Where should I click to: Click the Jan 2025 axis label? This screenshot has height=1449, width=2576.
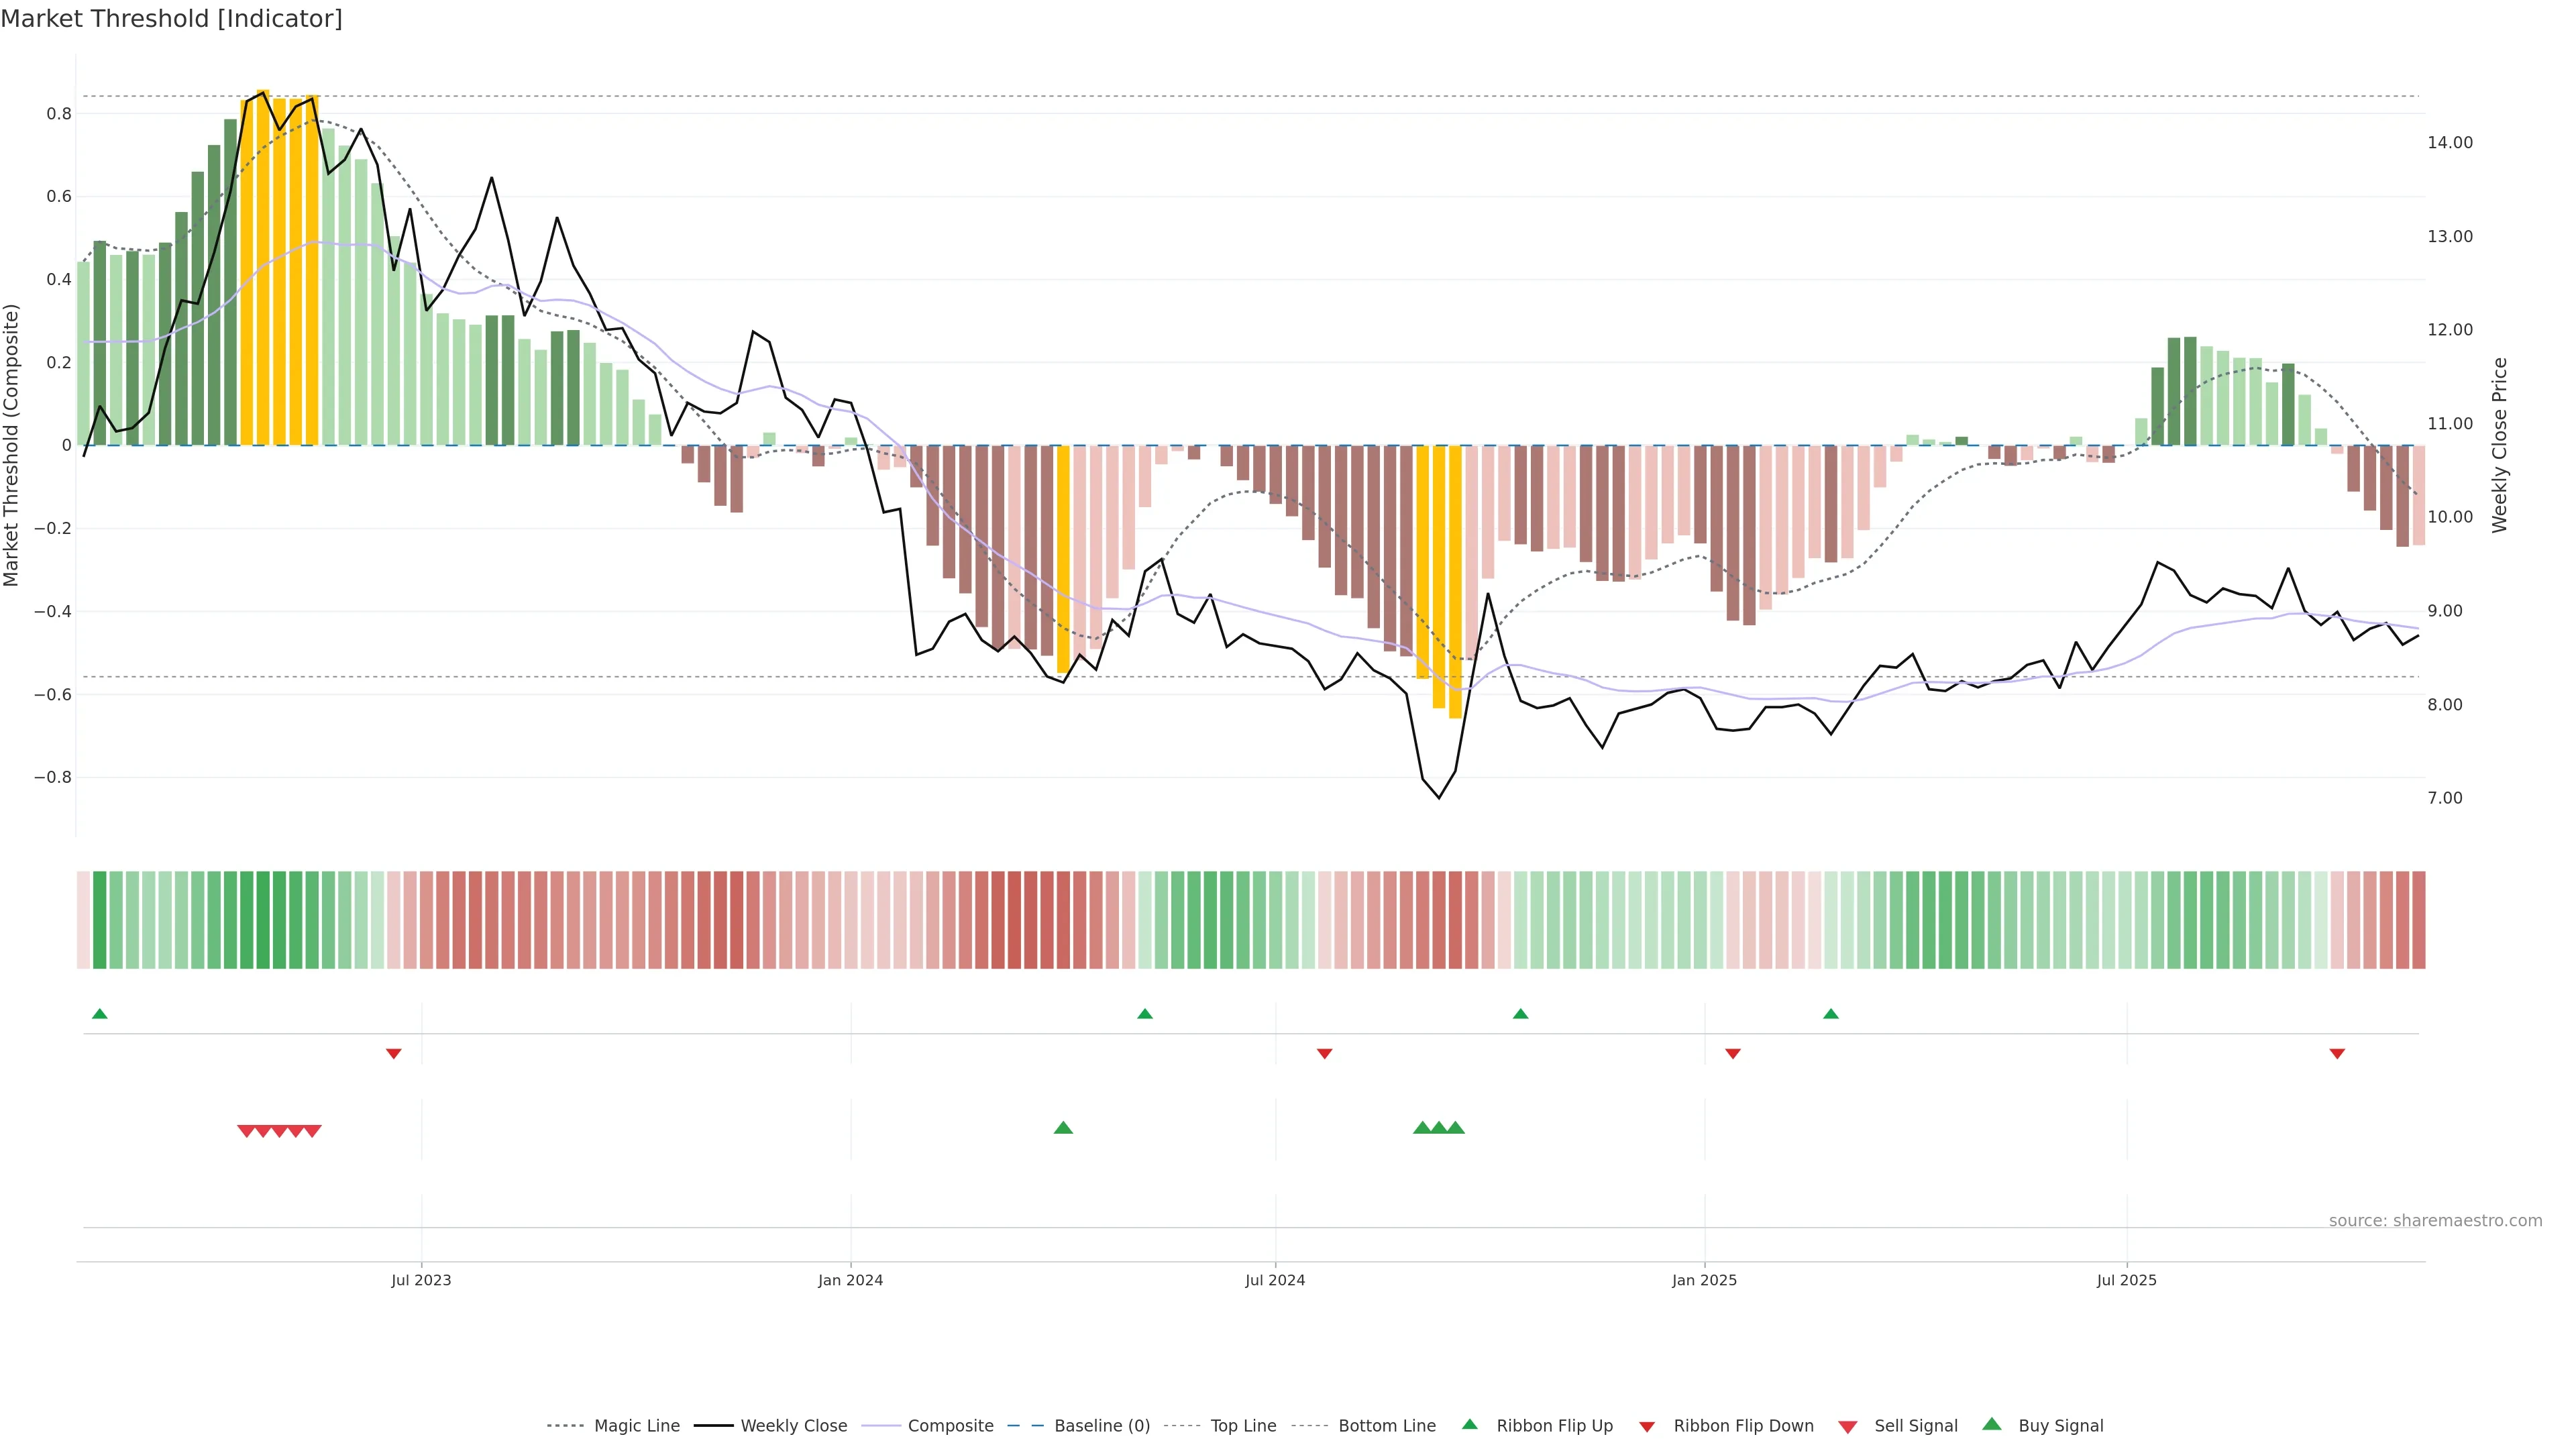(1704, 1280)
